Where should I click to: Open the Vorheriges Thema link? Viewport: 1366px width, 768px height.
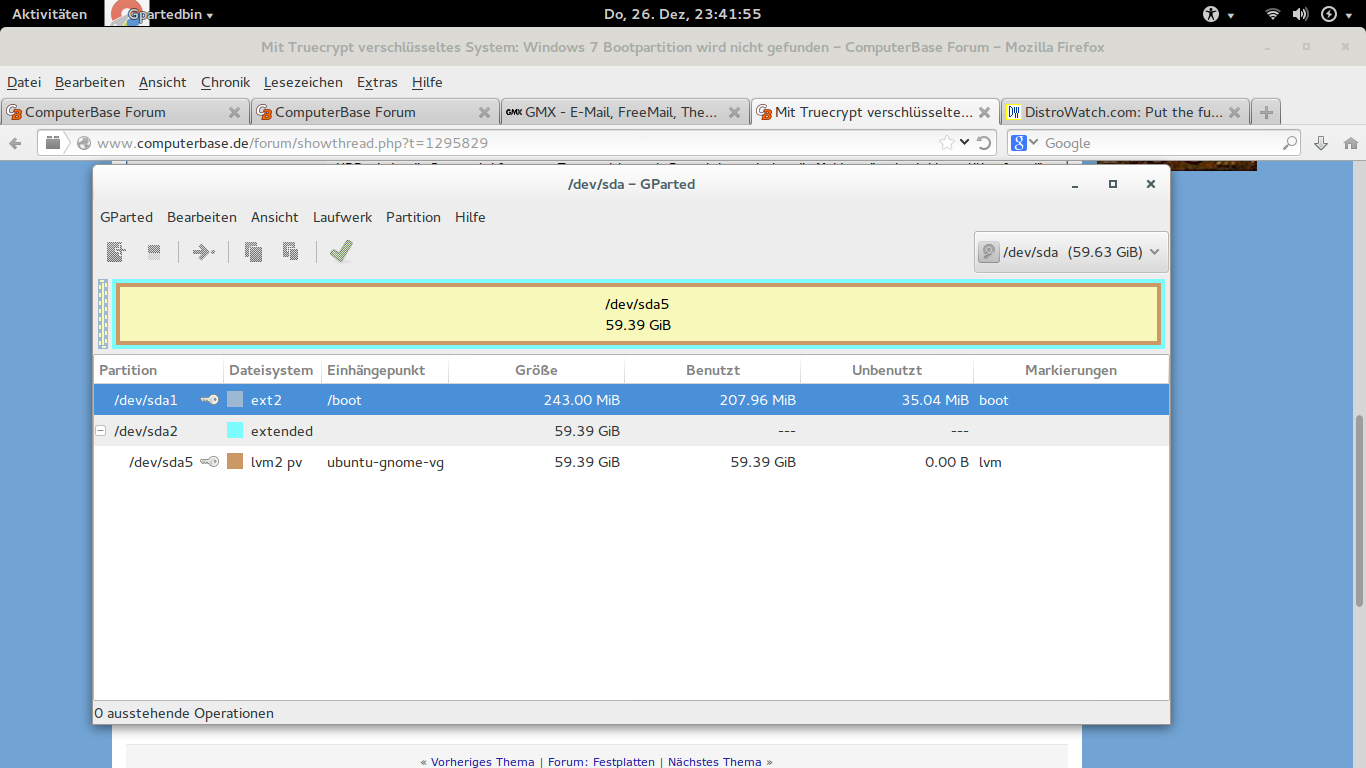483,762
